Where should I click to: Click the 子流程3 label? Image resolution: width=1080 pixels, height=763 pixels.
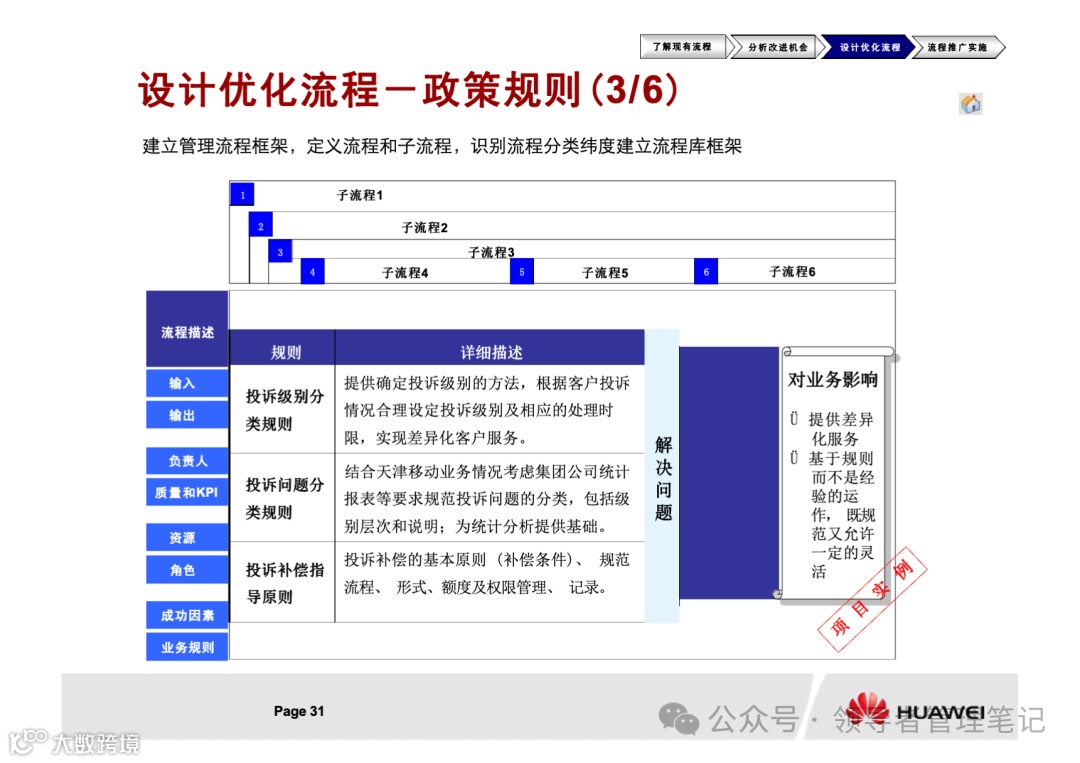click(491, 252)
